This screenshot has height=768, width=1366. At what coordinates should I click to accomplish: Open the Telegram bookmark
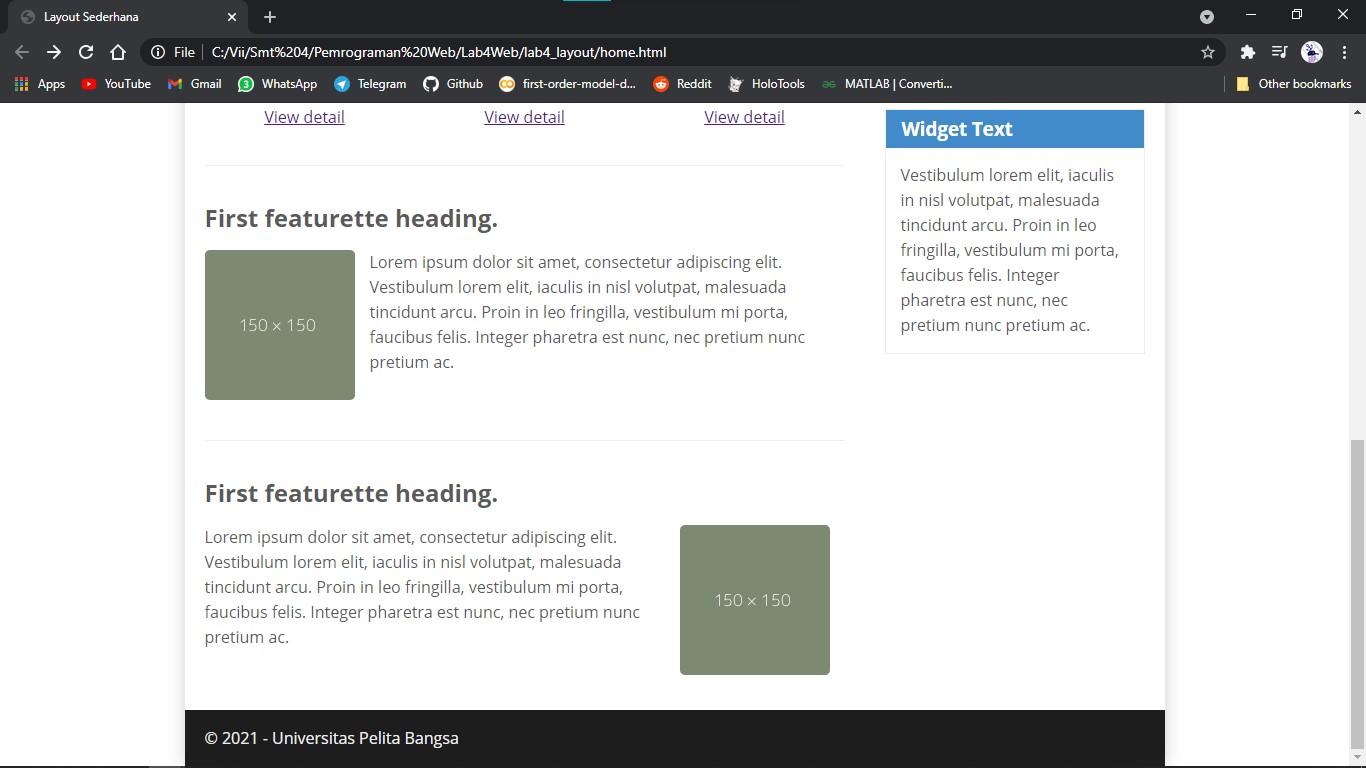[370, 84]
